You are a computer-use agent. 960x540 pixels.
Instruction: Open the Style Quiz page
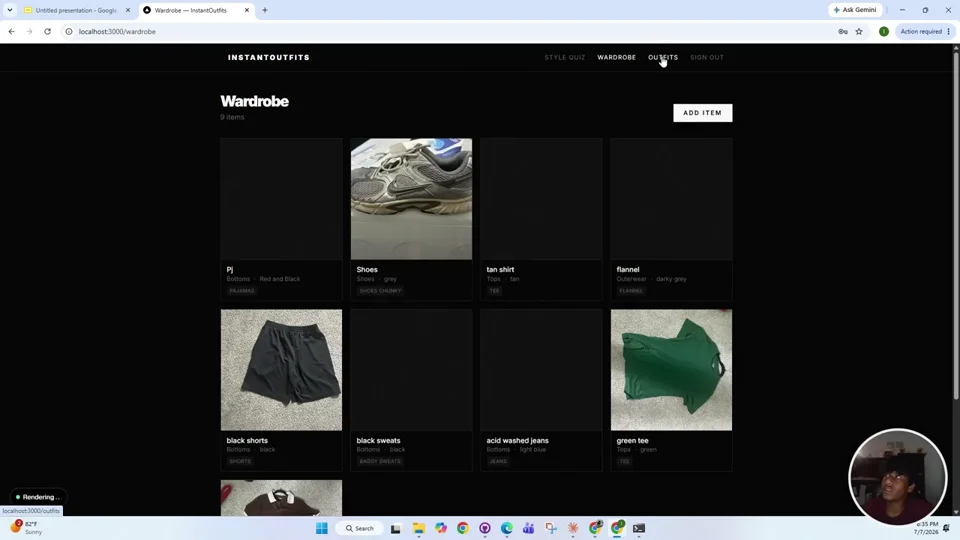pyautogui.click(x=564, y=58)
